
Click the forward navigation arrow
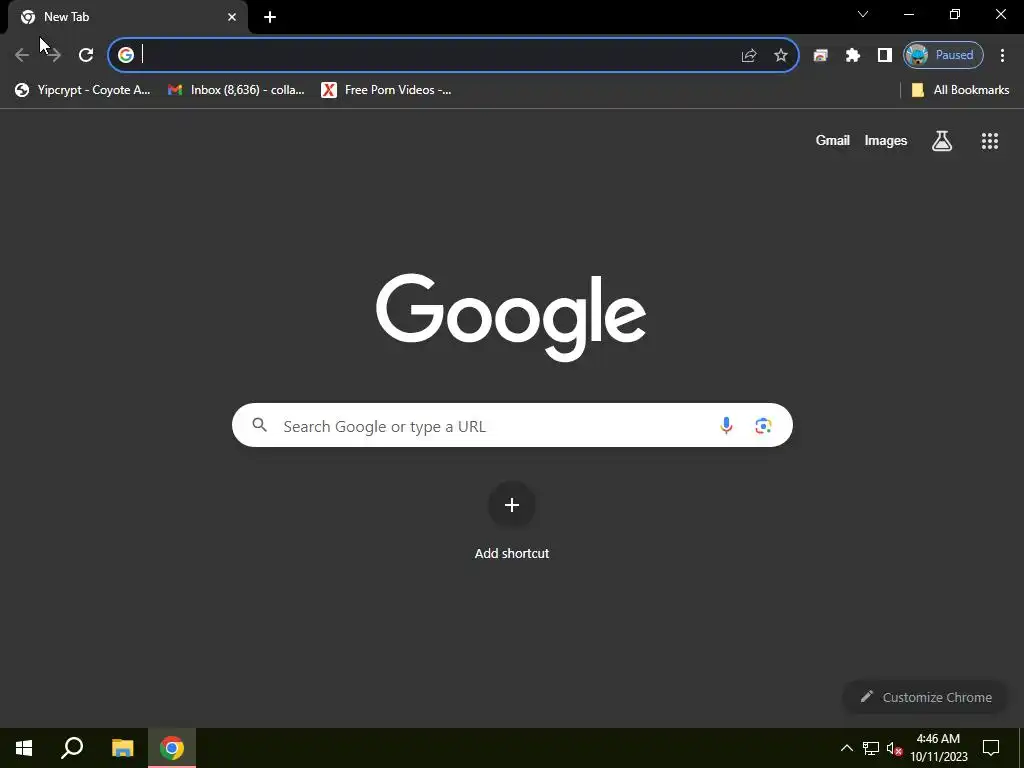54,55
